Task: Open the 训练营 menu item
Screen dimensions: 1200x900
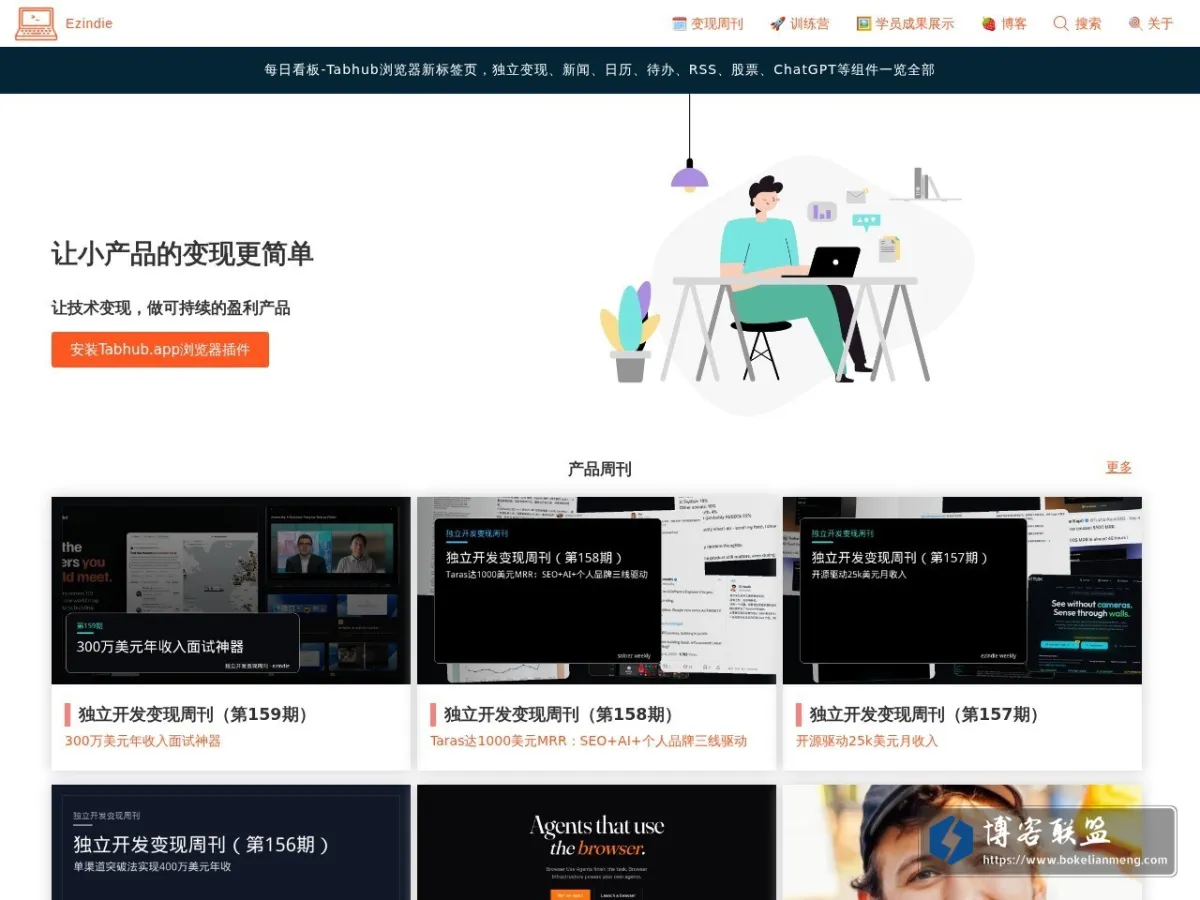Action: (x=799, y=23)
